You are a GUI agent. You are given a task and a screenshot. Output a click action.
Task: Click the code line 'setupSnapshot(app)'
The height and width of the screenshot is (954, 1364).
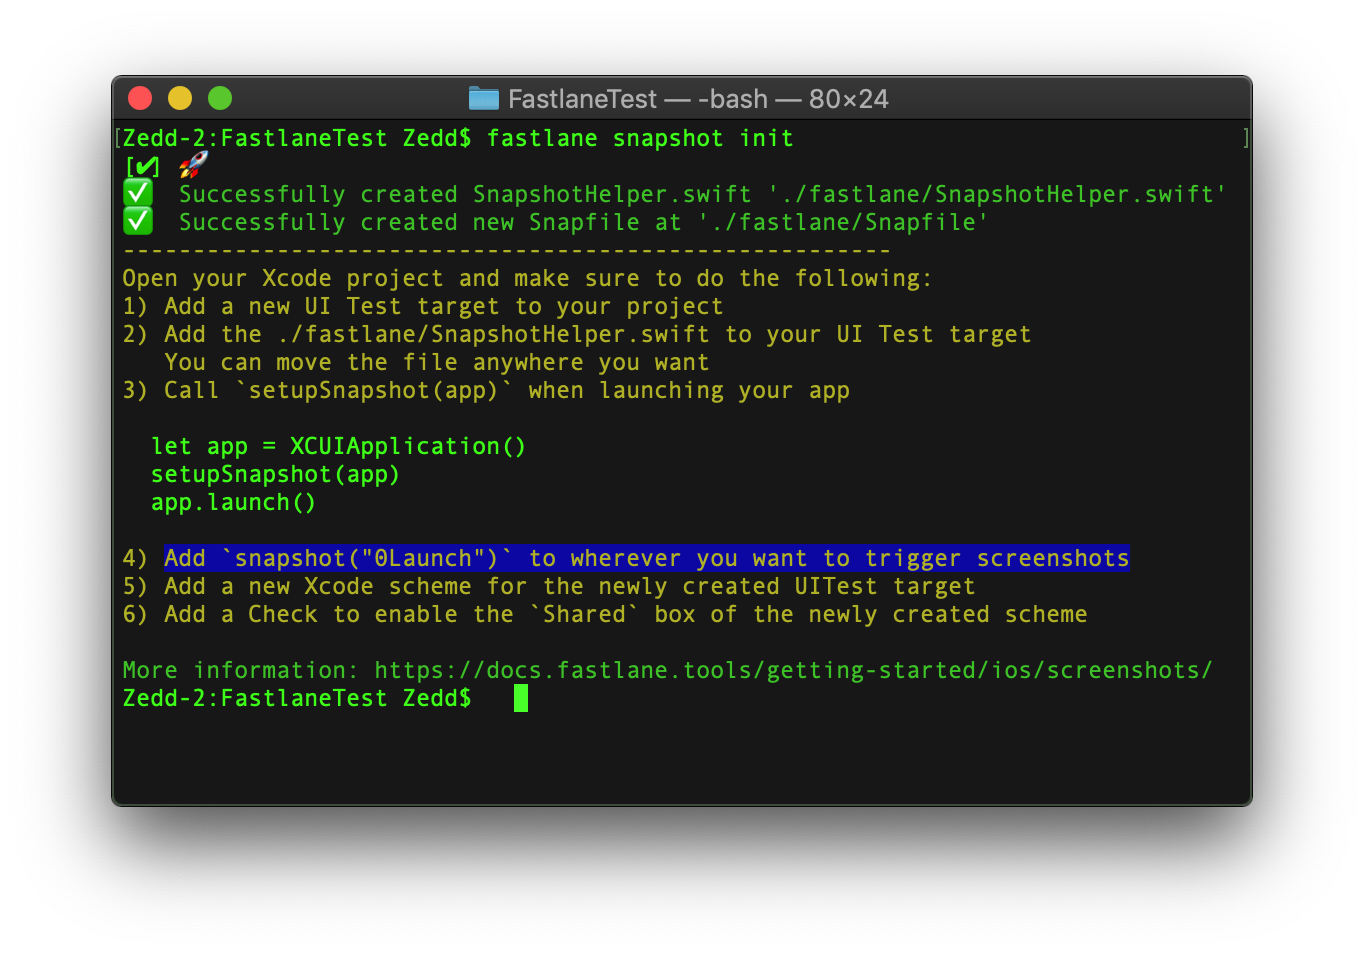pos(276,474)
